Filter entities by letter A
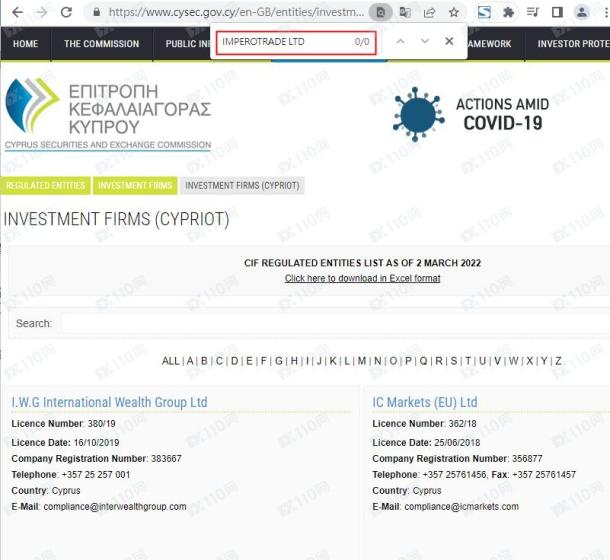 pyautogui.click(x=190, y=361)
